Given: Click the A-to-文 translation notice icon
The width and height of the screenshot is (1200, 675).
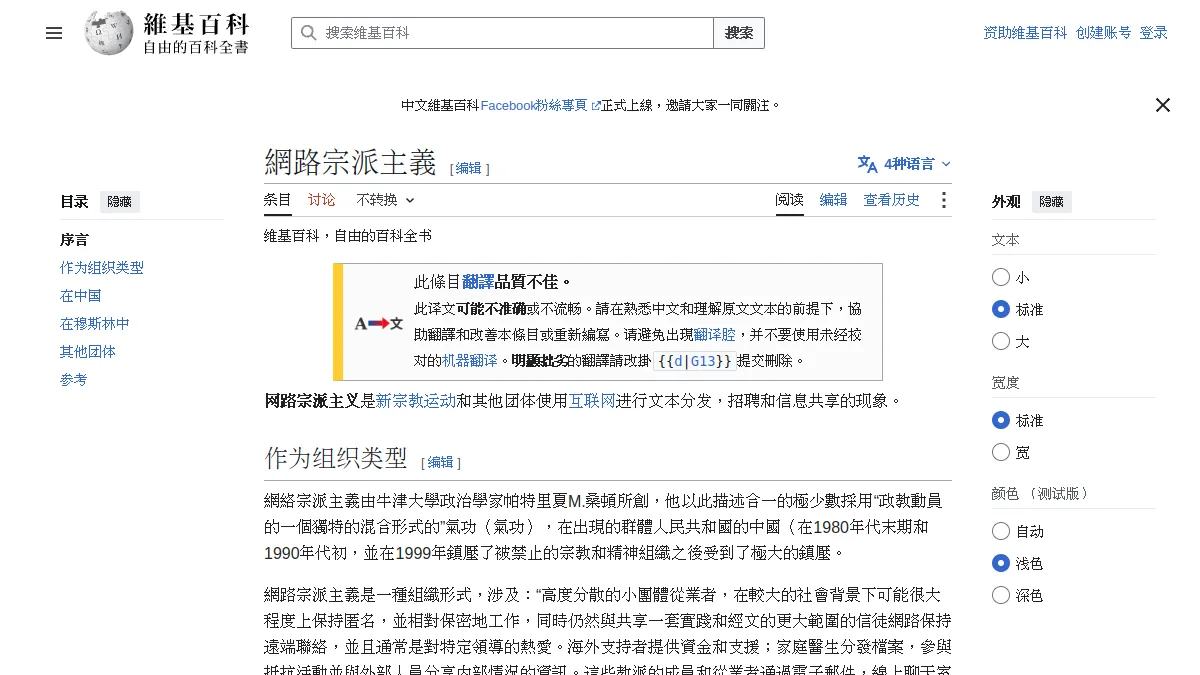Looking at the screenshot, I should point(378,323).
